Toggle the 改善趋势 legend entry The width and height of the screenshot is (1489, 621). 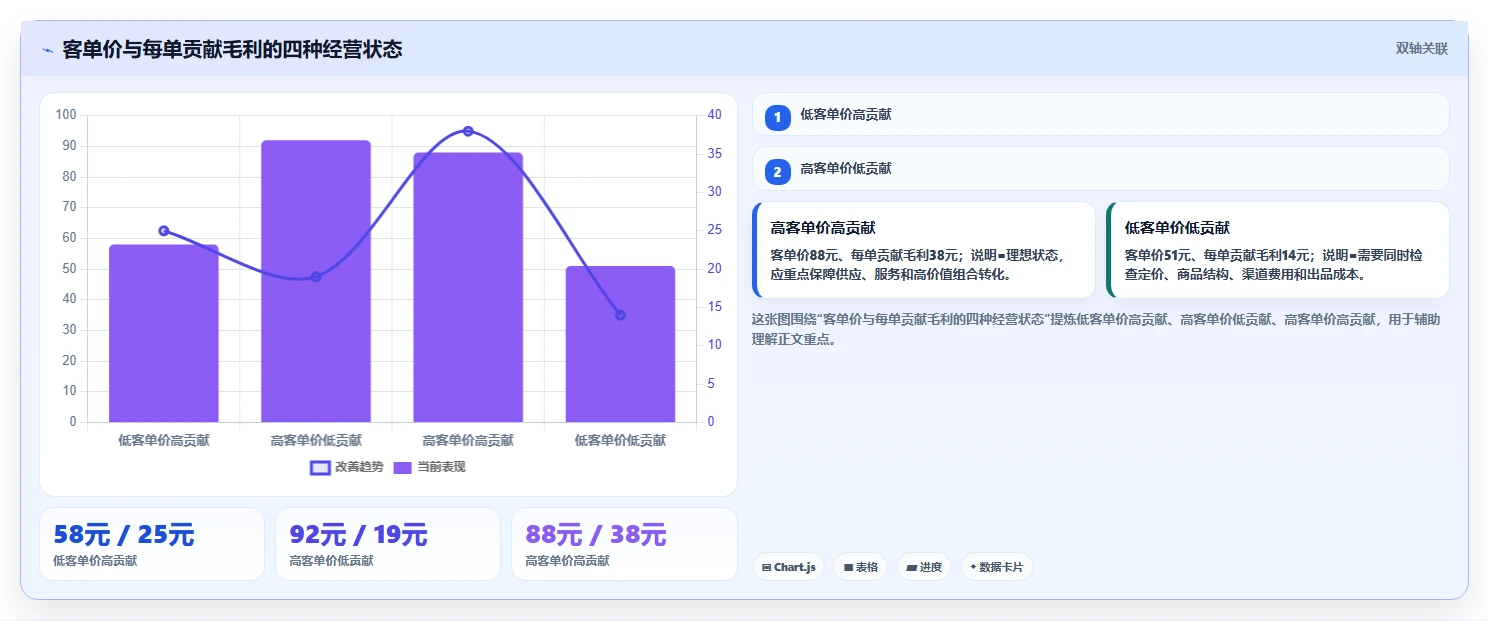tap(347, 467)
